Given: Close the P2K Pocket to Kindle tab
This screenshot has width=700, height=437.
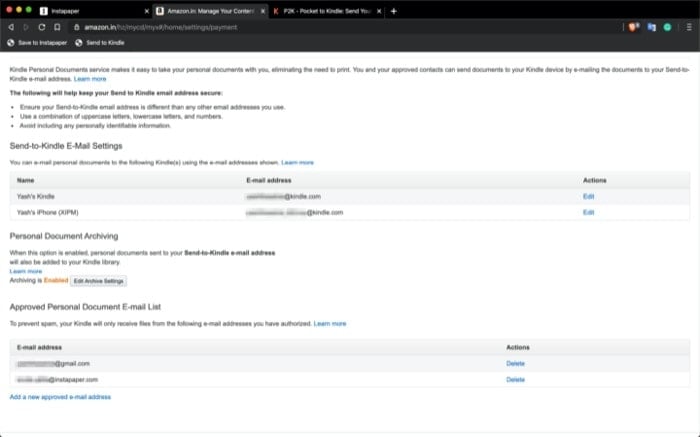Looking at the screenshot, I should [379, 11].
